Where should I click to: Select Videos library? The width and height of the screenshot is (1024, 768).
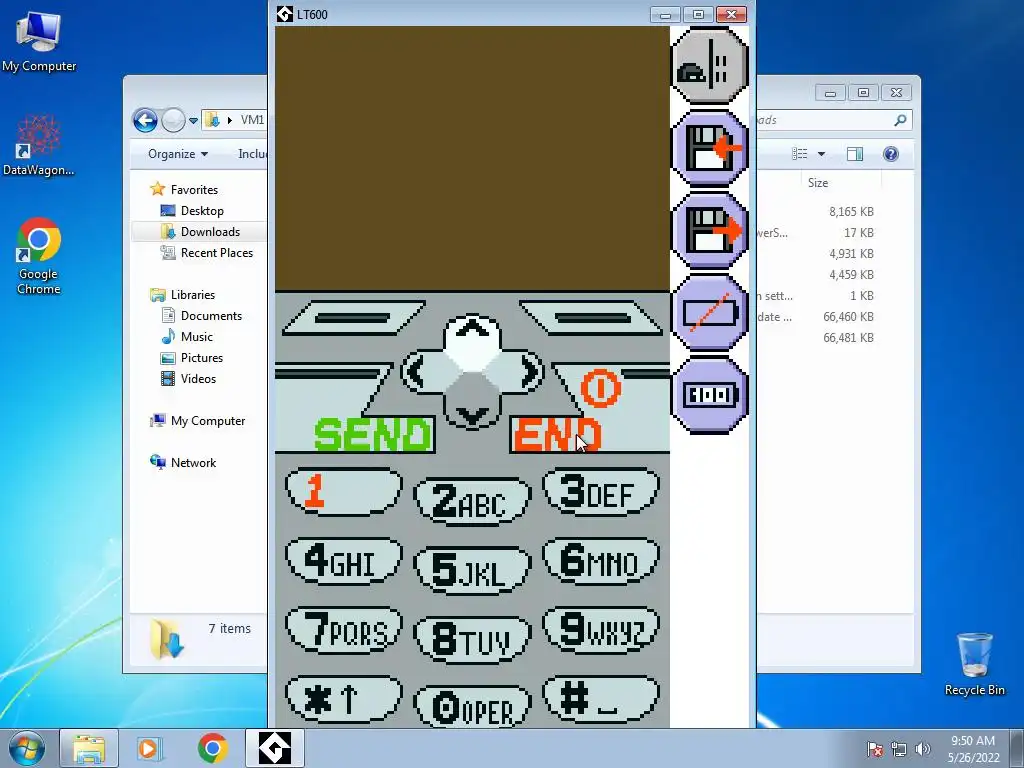[198, 379]
